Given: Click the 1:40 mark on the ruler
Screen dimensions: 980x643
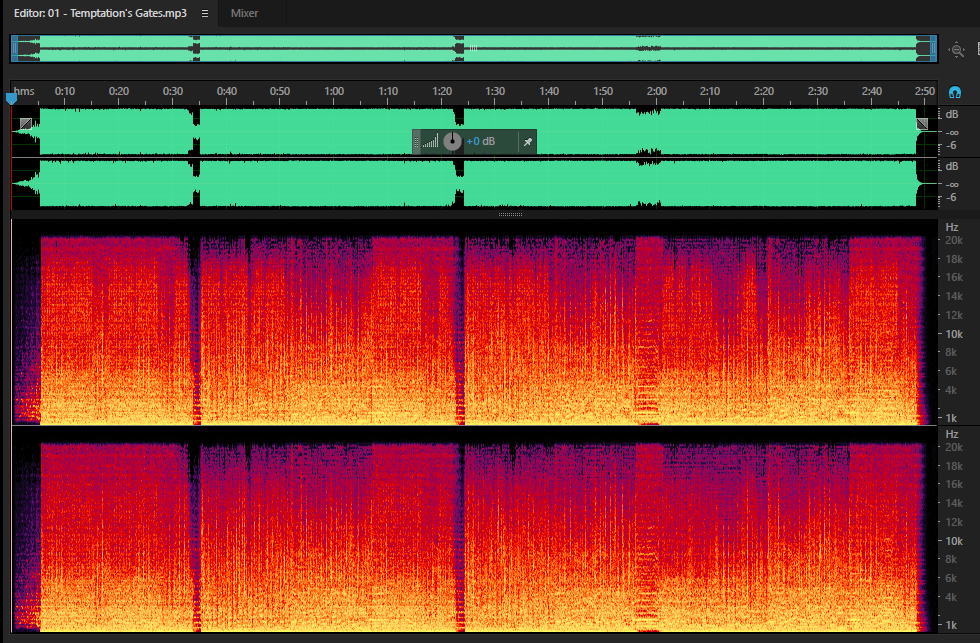Looking at the screenshot, I should tap(549, 91).
